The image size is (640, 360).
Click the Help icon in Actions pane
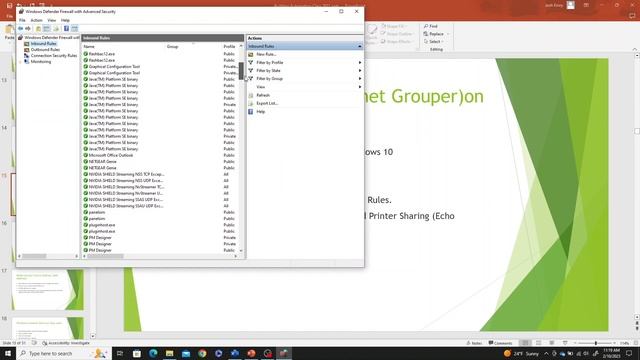coord(251,111)
